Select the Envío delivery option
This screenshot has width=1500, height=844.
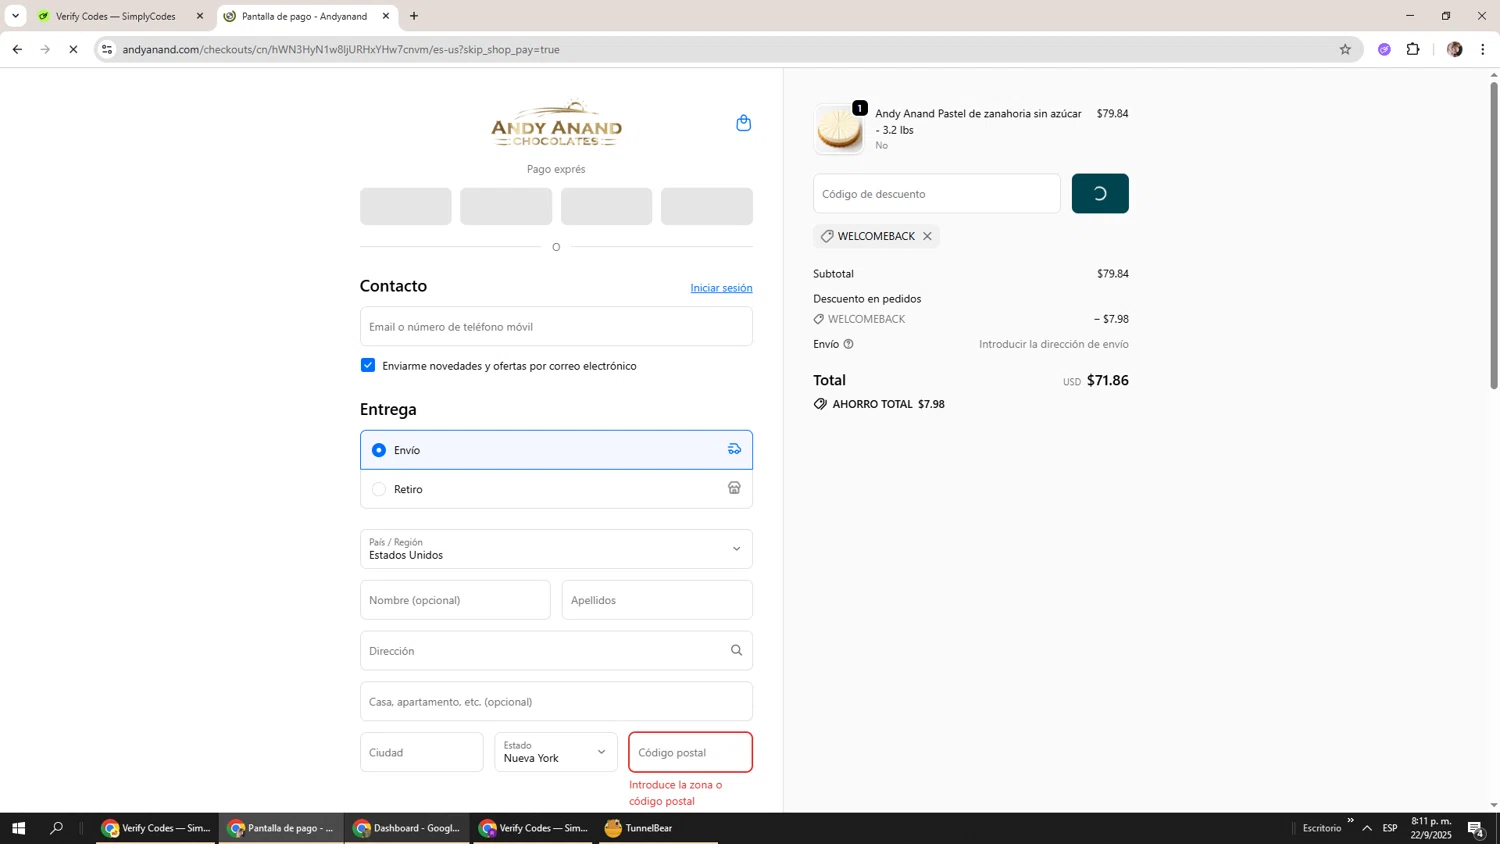pyautogui.click(x=556, y=450)
